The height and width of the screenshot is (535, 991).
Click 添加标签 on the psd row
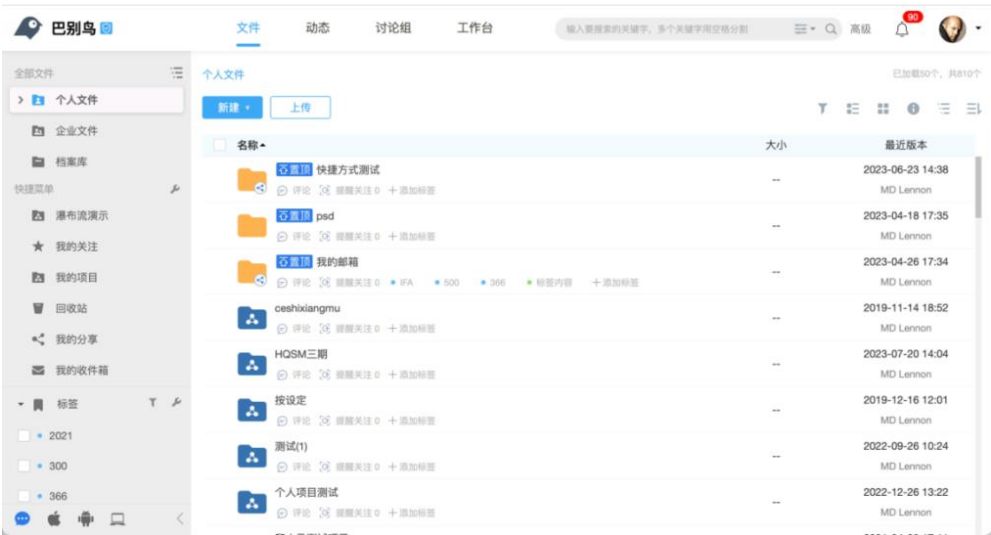coord(411,237)
